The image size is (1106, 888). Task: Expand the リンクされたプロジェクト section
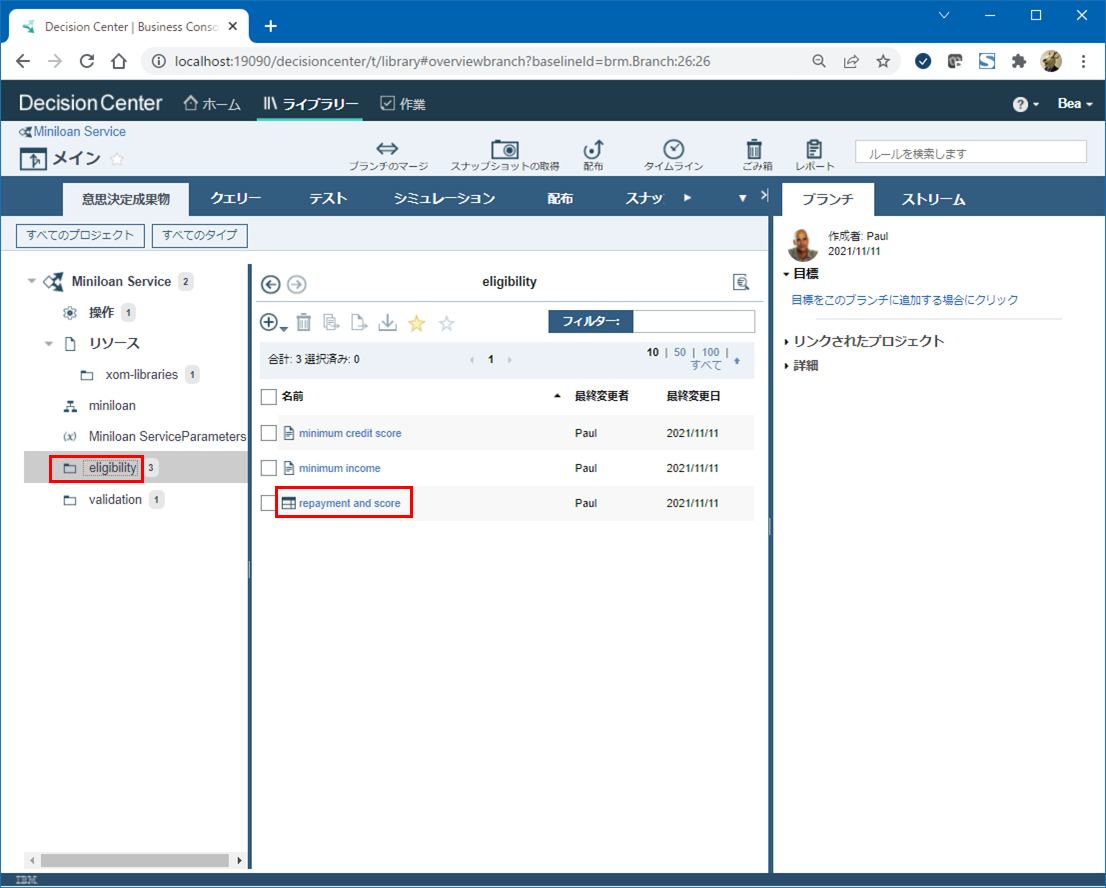pos(786,342)
